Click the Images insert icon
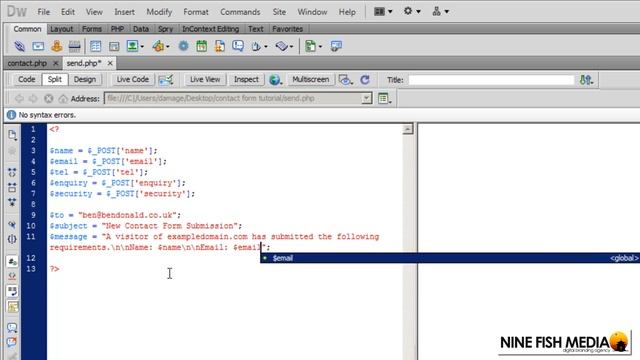Viewport: 640px width, 360px height. [132, 46]
